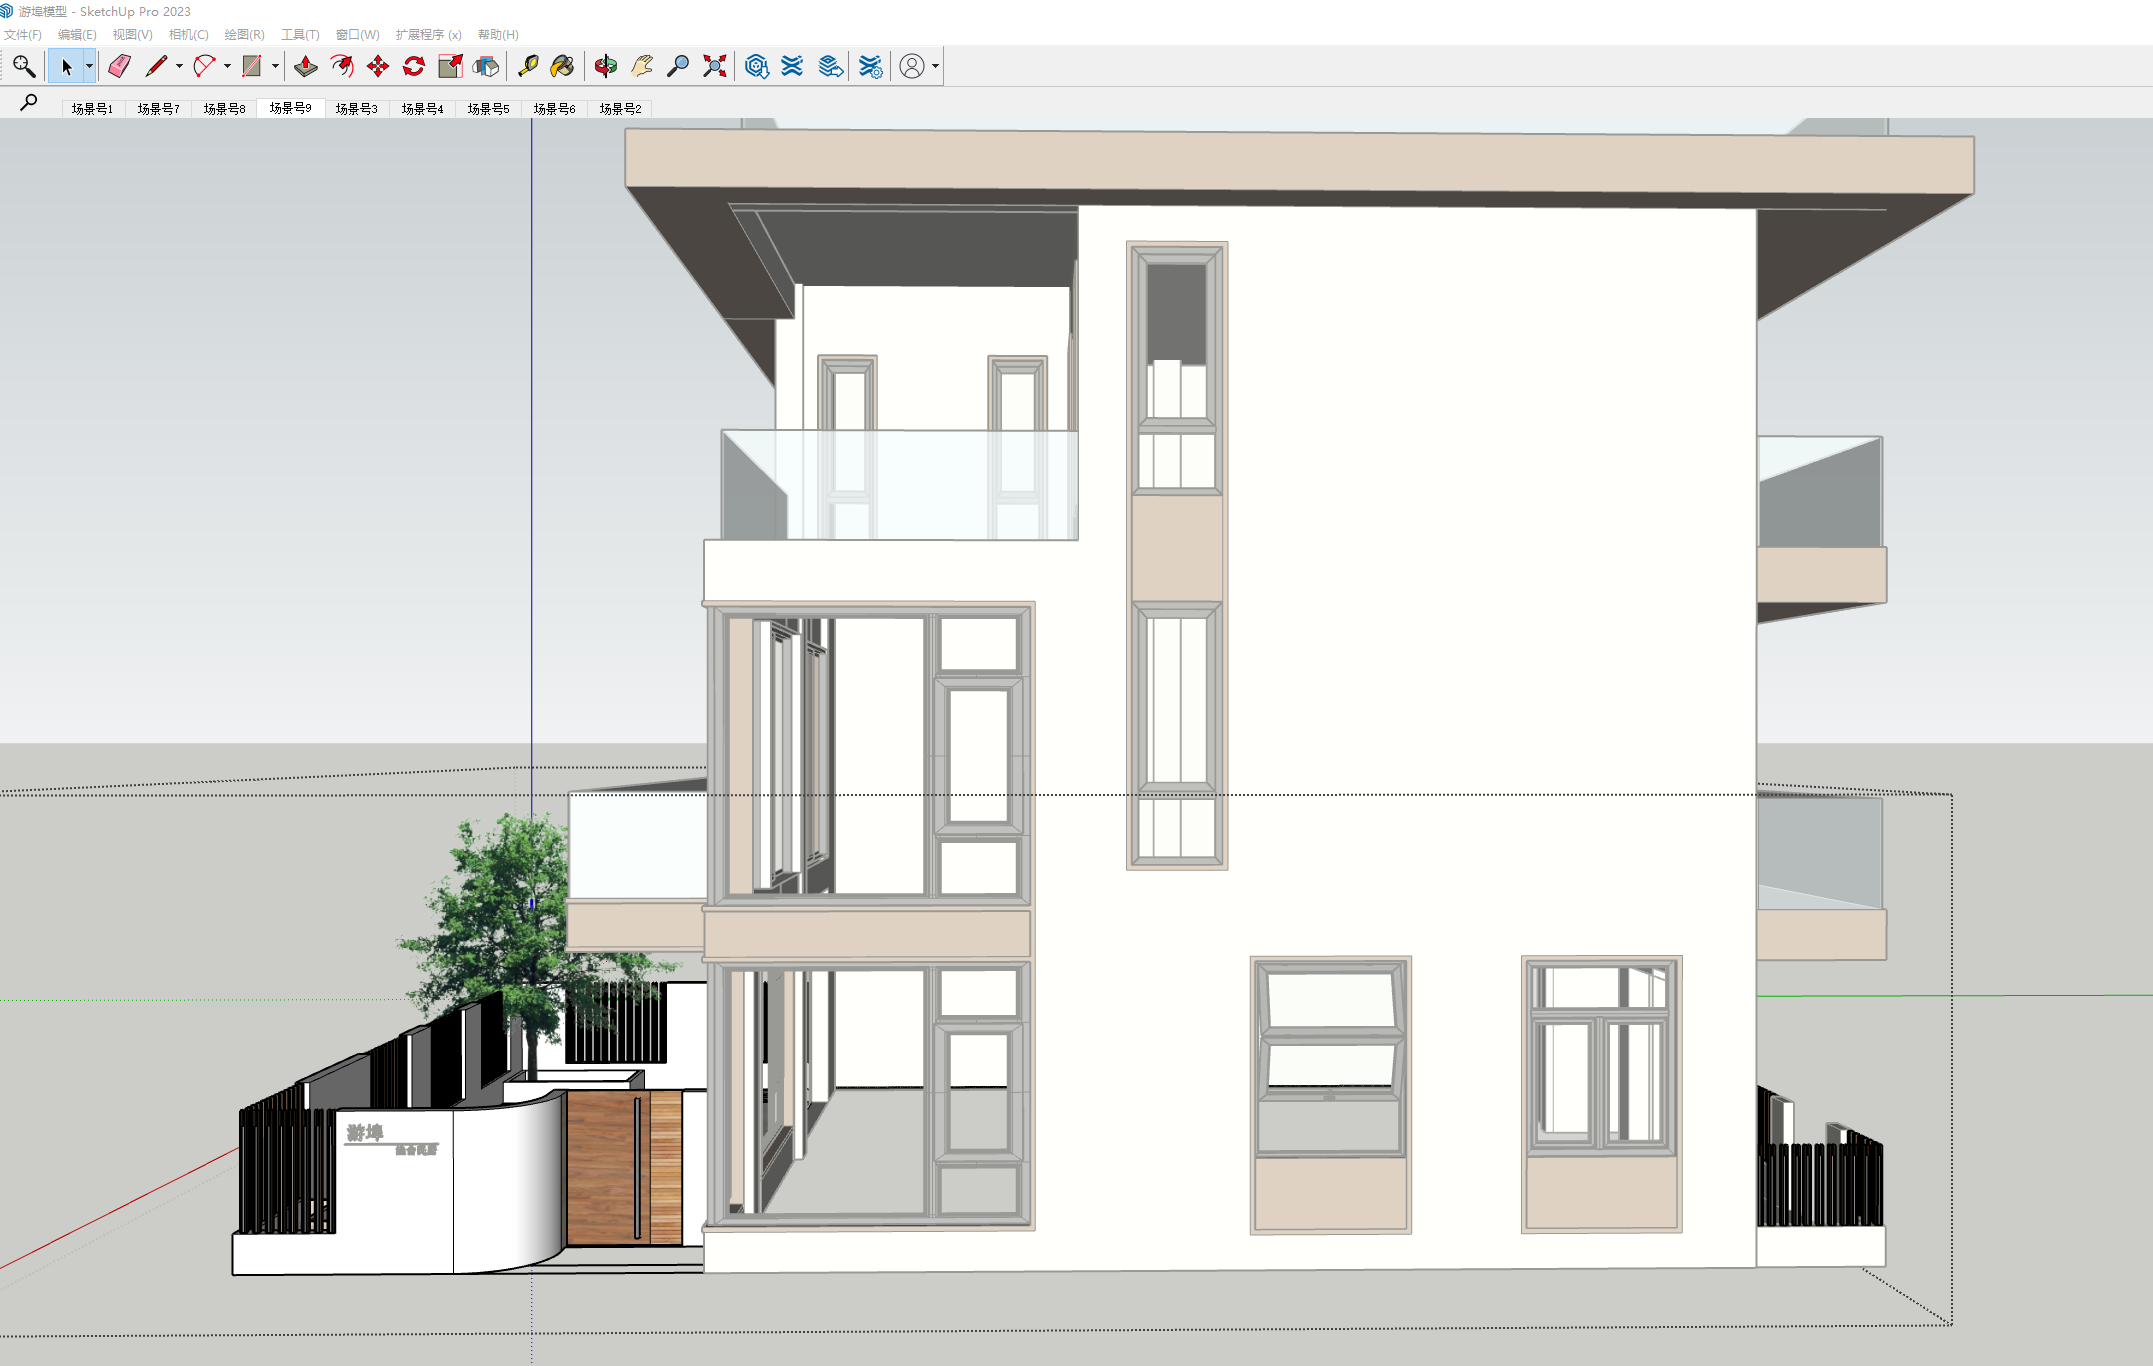This screenshot has height=1366, width=2153.
Task: Choose the Tape Measure tool
Action: (x=528, y=66)
